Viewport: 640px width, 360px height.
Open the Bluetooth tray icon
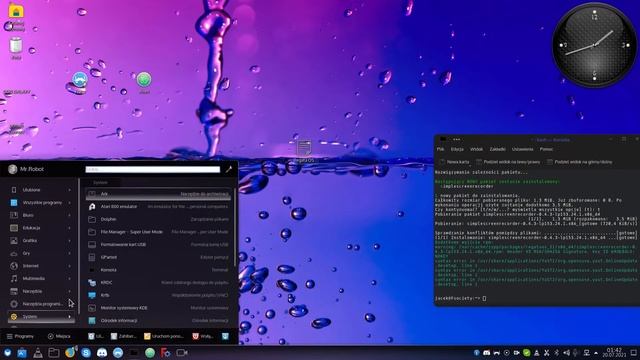(556, 353)
